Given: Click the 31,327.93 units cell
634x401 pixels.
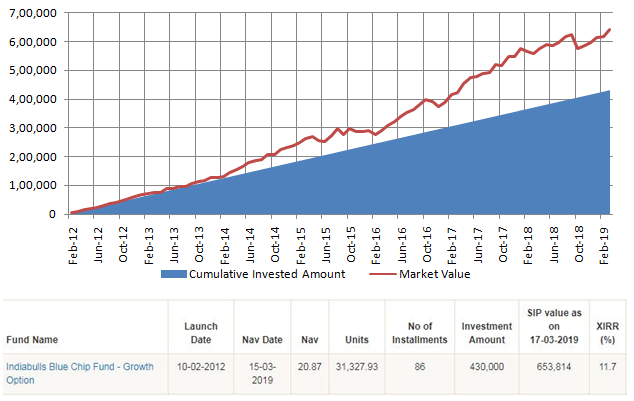Looking at the screenshot, I should pos(355,368).
